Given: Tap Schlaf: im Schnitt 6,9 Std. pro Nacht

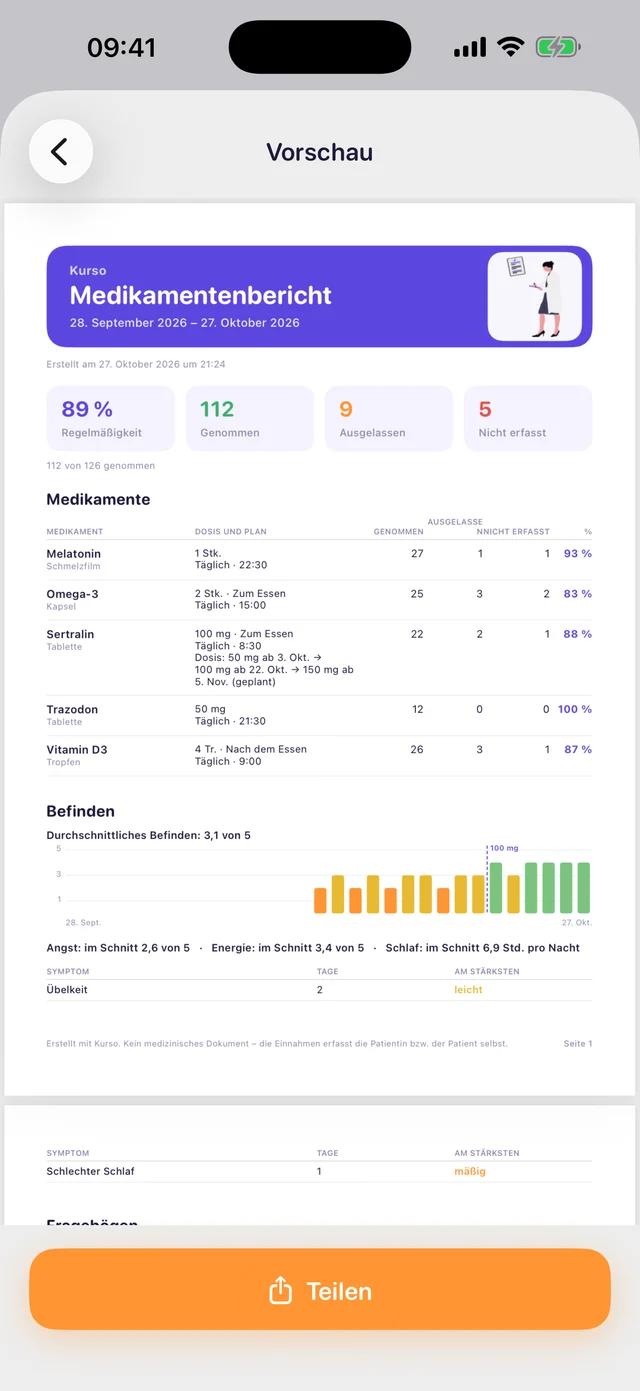Looking at the screenshot, I should pos(483,948).
